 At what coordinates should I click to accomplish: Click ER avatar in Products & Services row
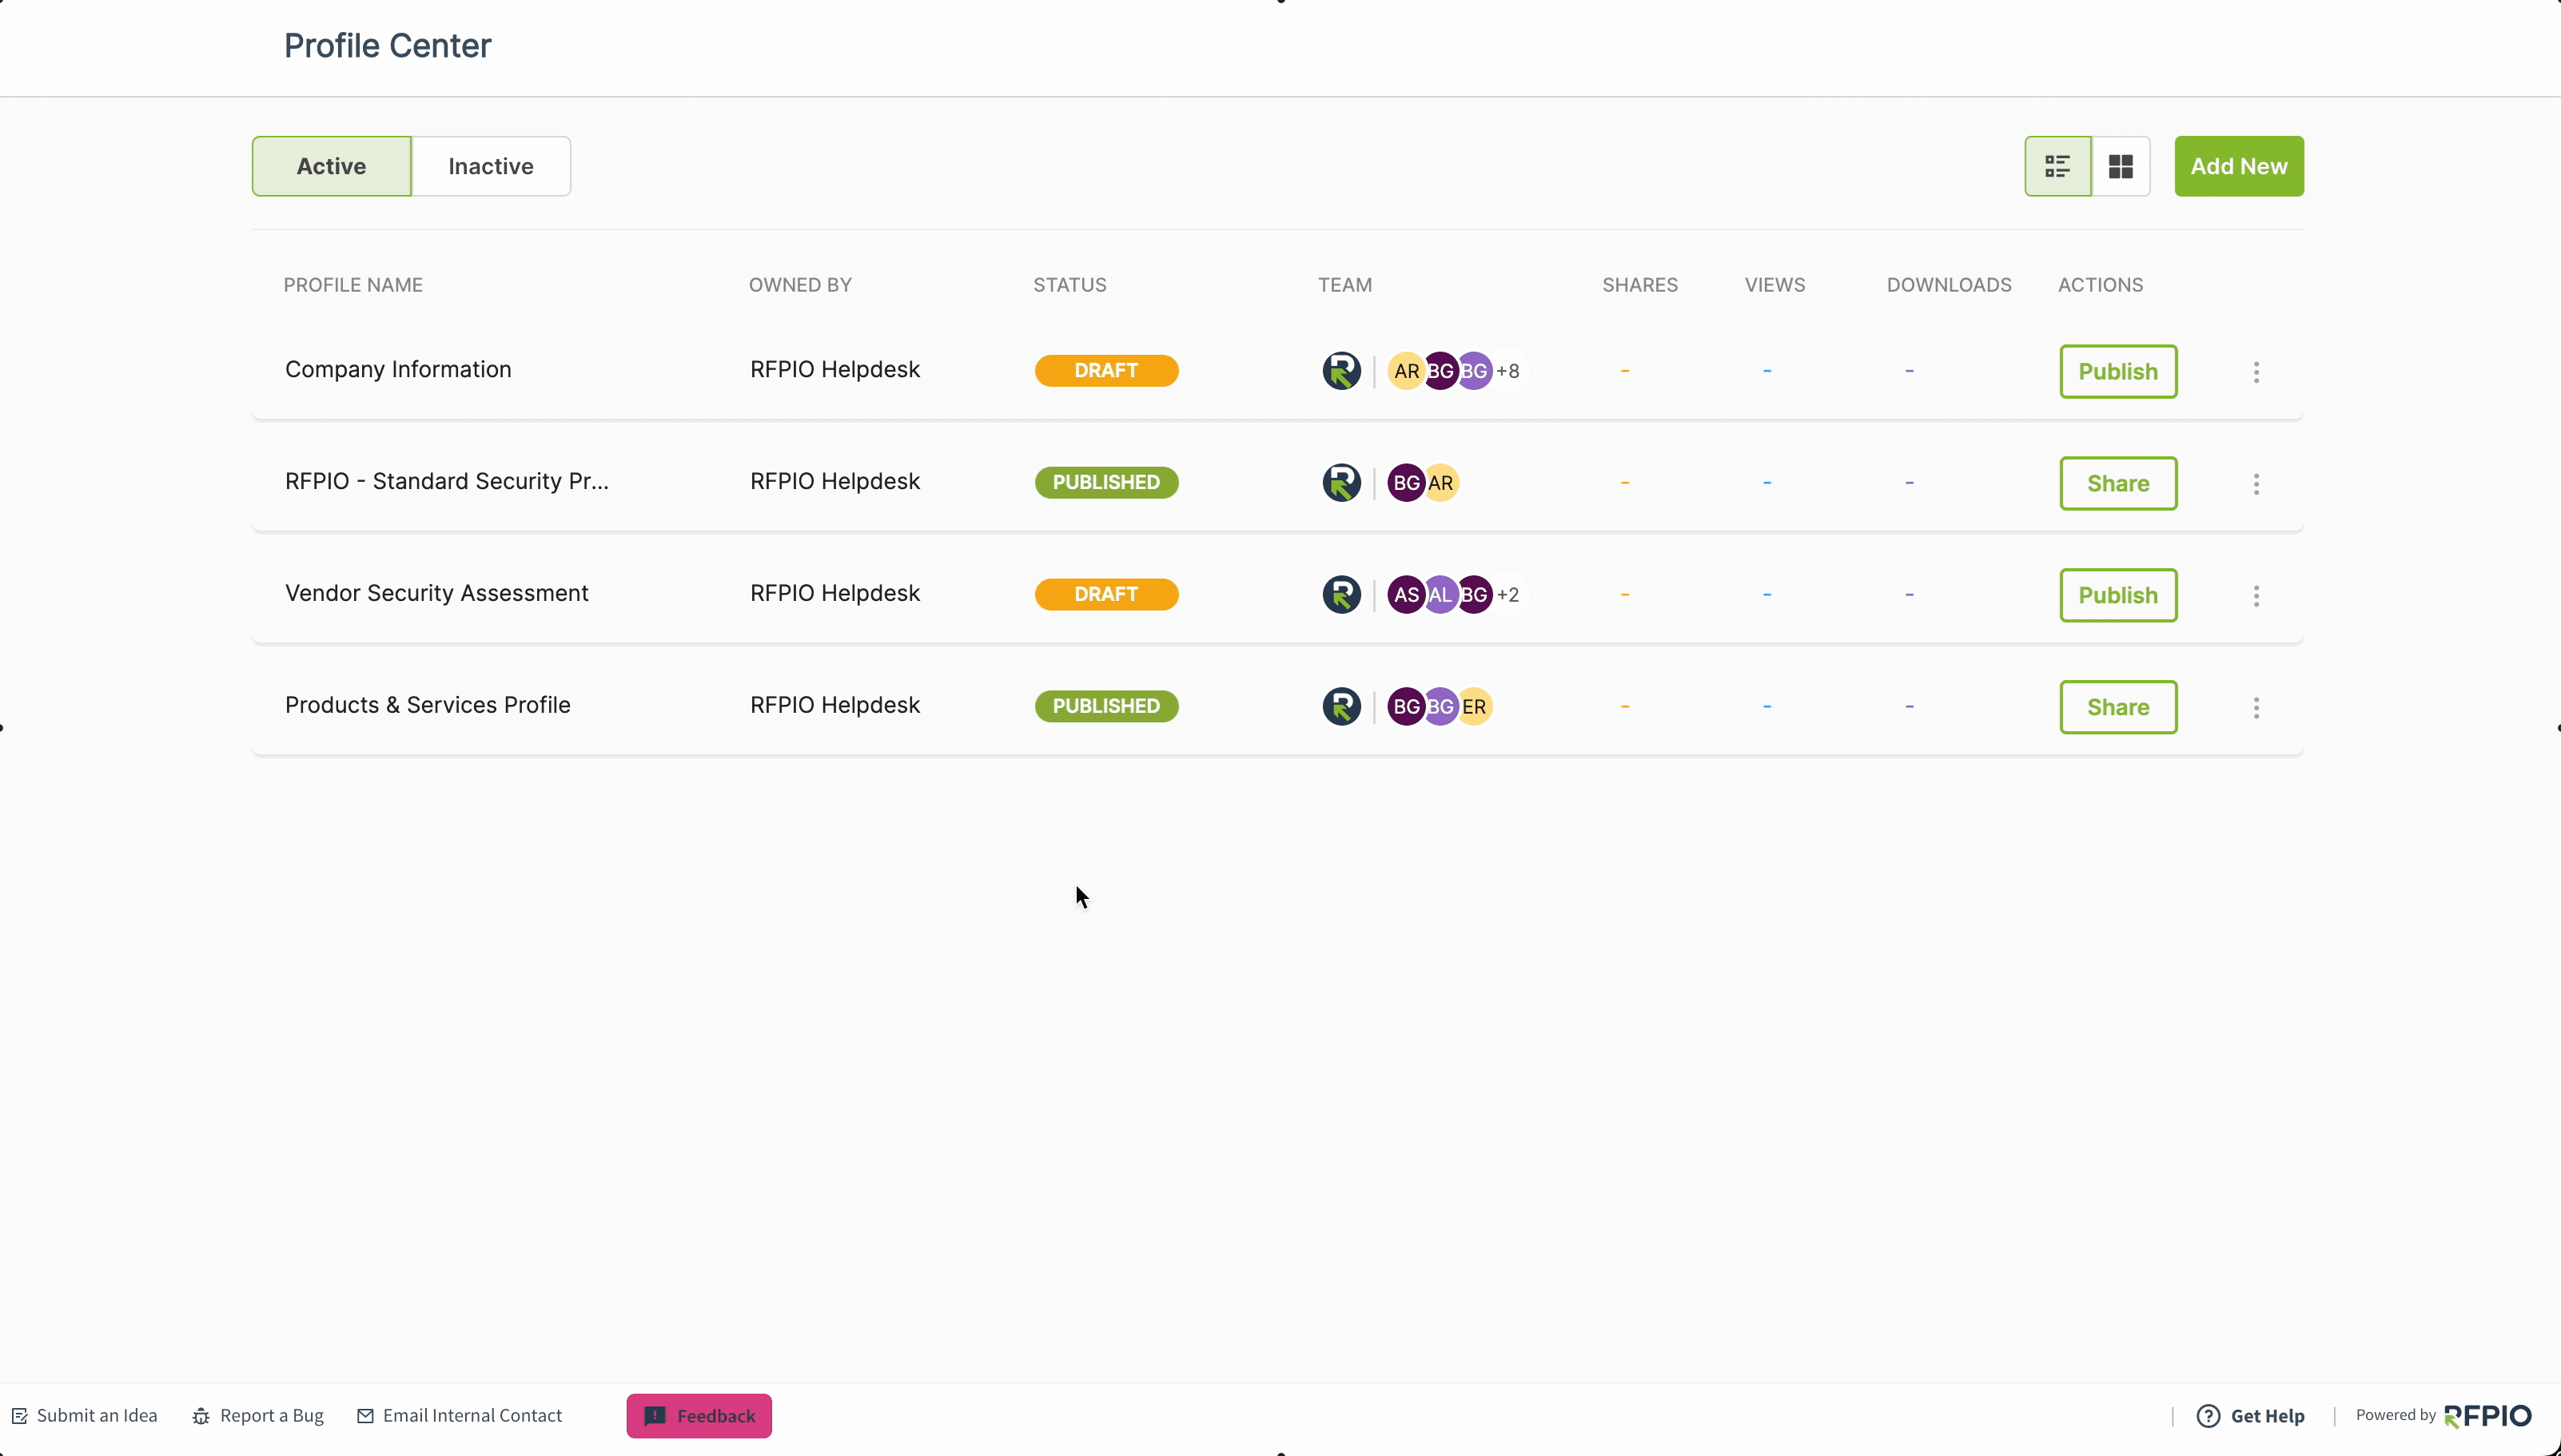1475,707
